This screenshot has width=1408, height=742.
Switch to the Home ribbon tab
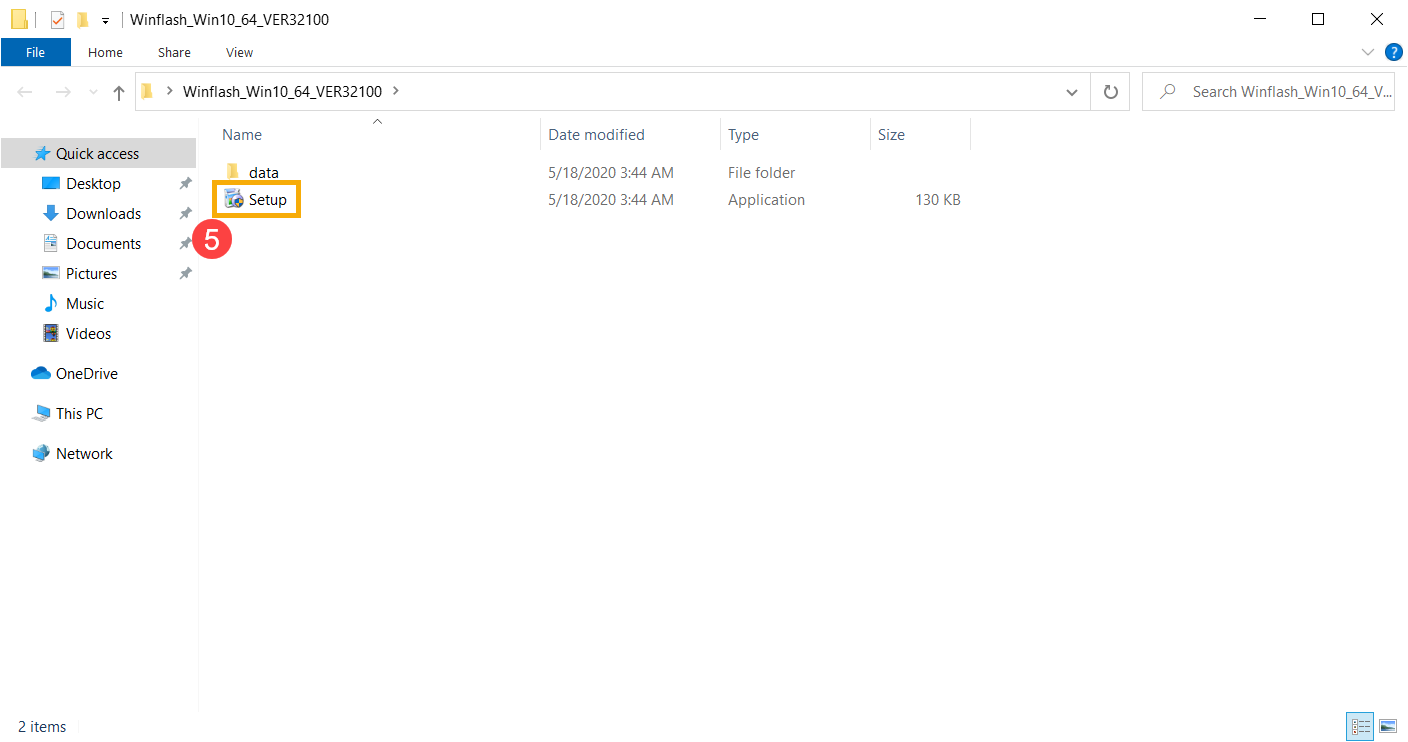105,52
